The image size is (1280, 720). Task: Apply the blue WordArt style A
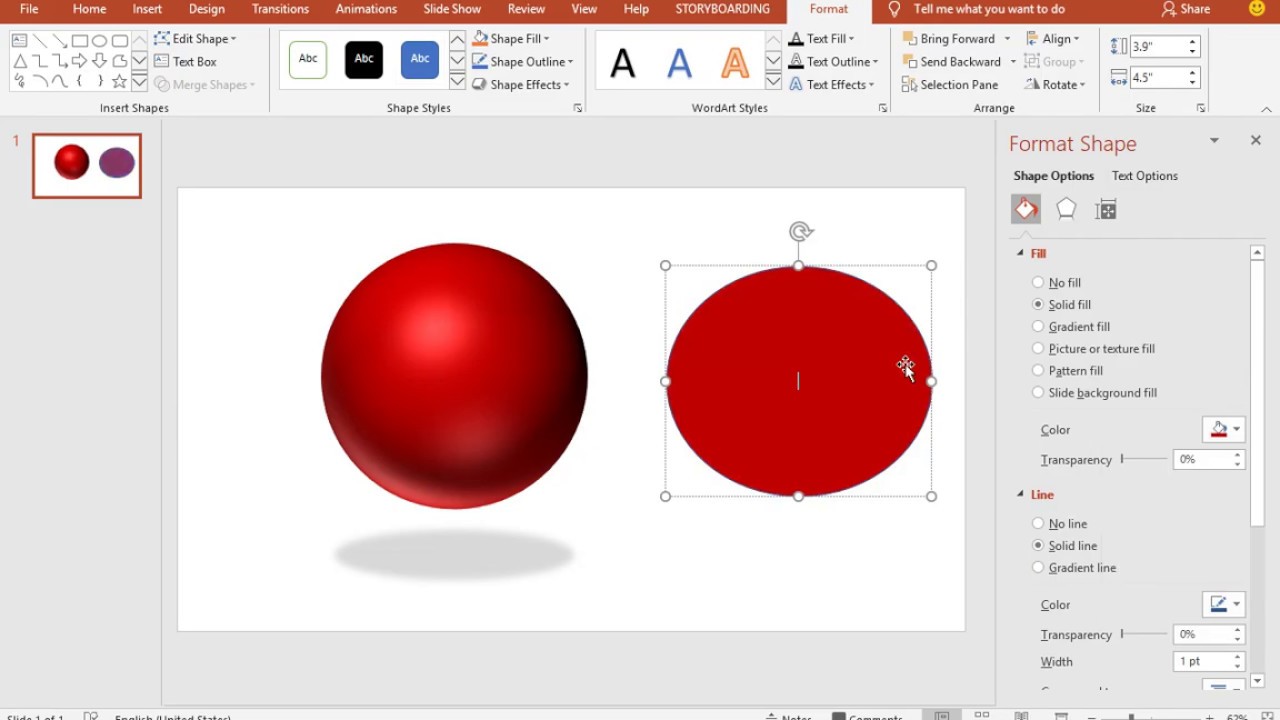[679, 62]
